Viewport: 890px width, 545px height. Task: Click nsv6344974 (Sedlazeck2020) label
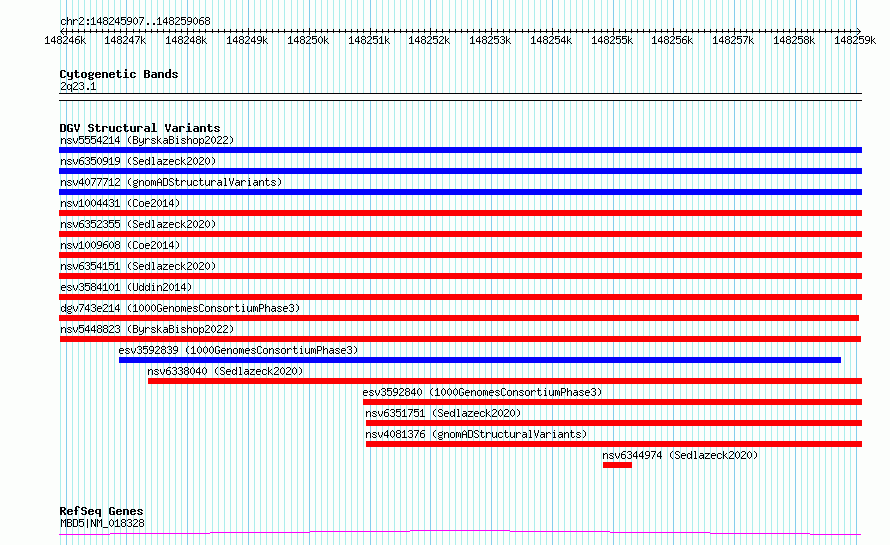click(680, 455)
